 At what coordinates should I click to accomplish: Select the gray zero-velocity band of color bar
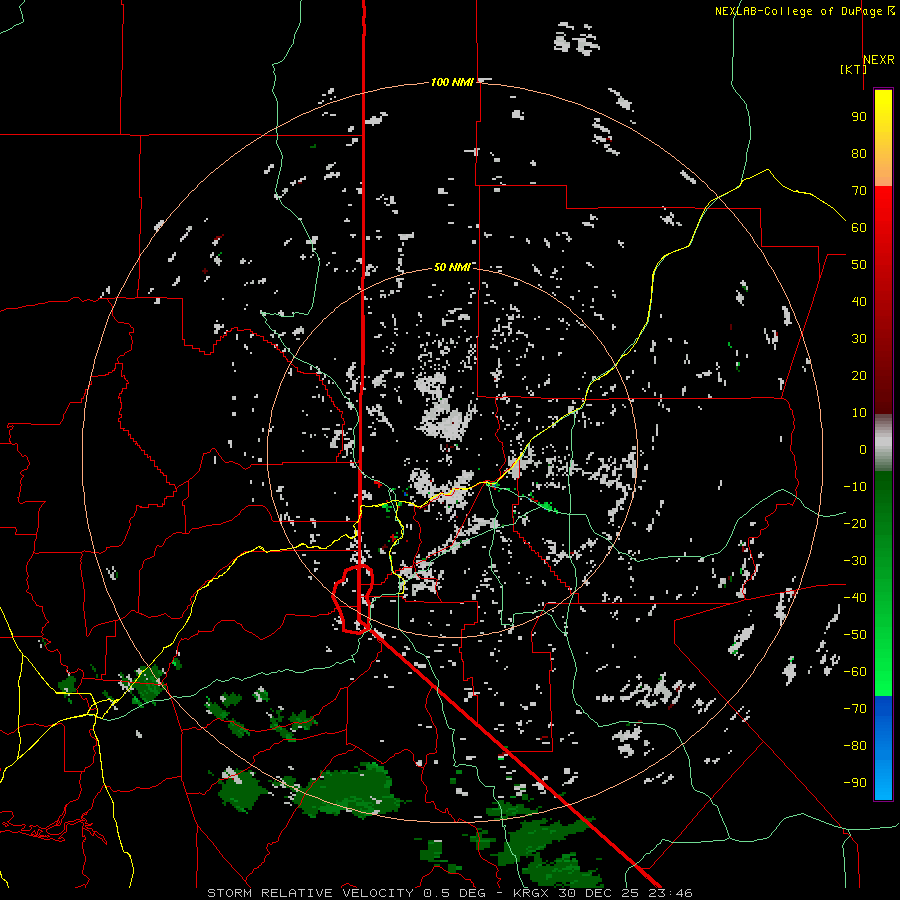coord(883,443)
